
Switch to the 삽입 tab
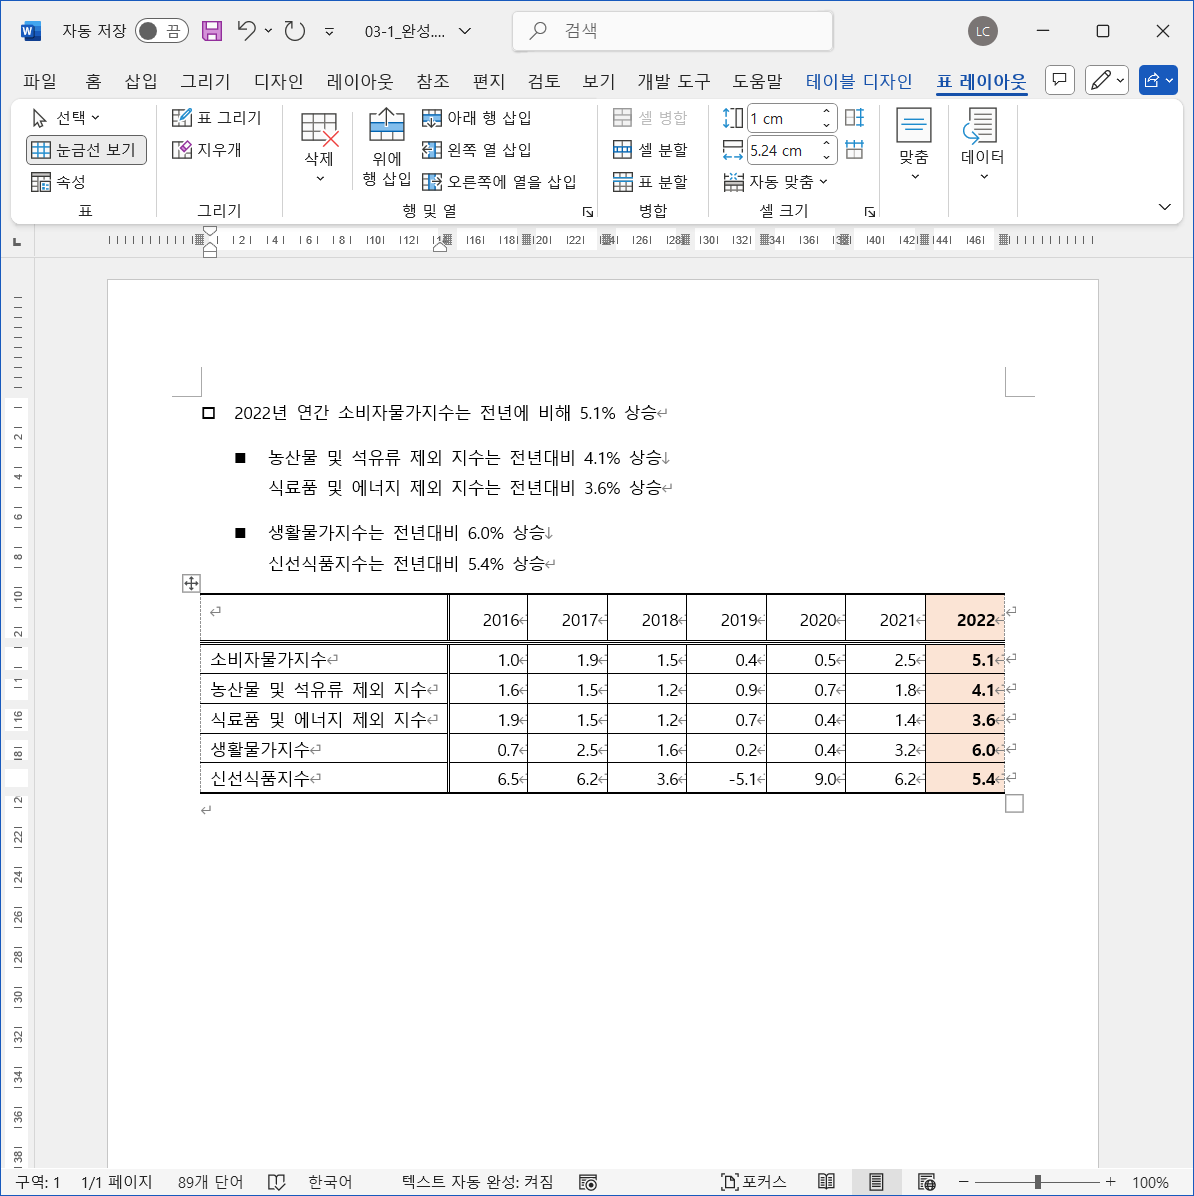[x=140, y=81]
